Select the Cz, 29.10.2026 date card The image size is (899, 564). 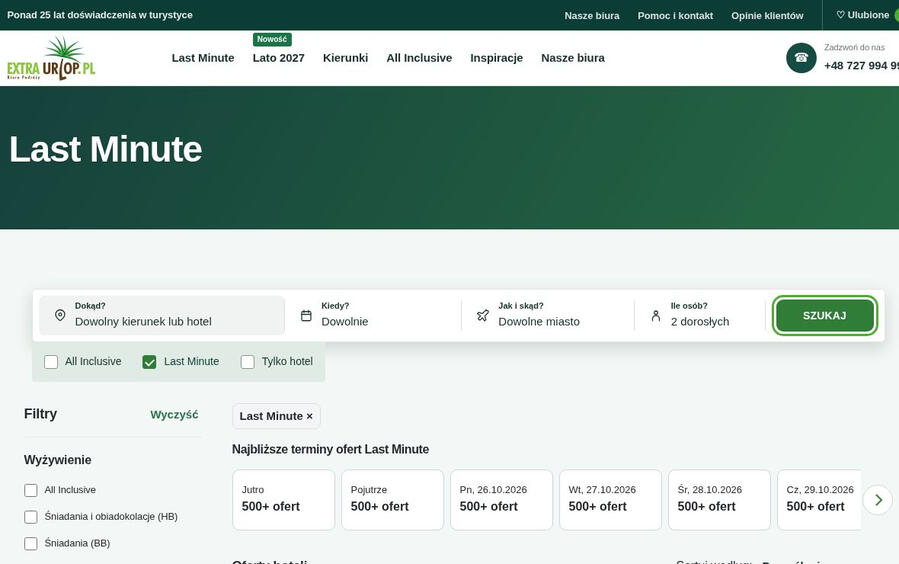tap(819, 500)
